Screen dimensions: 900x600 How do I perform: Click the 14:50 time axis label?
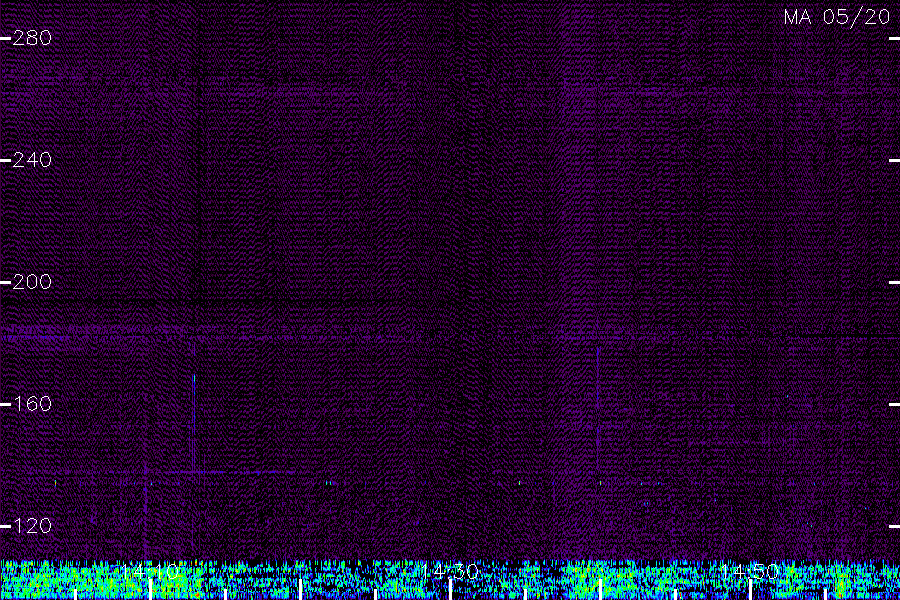(750, 571)
